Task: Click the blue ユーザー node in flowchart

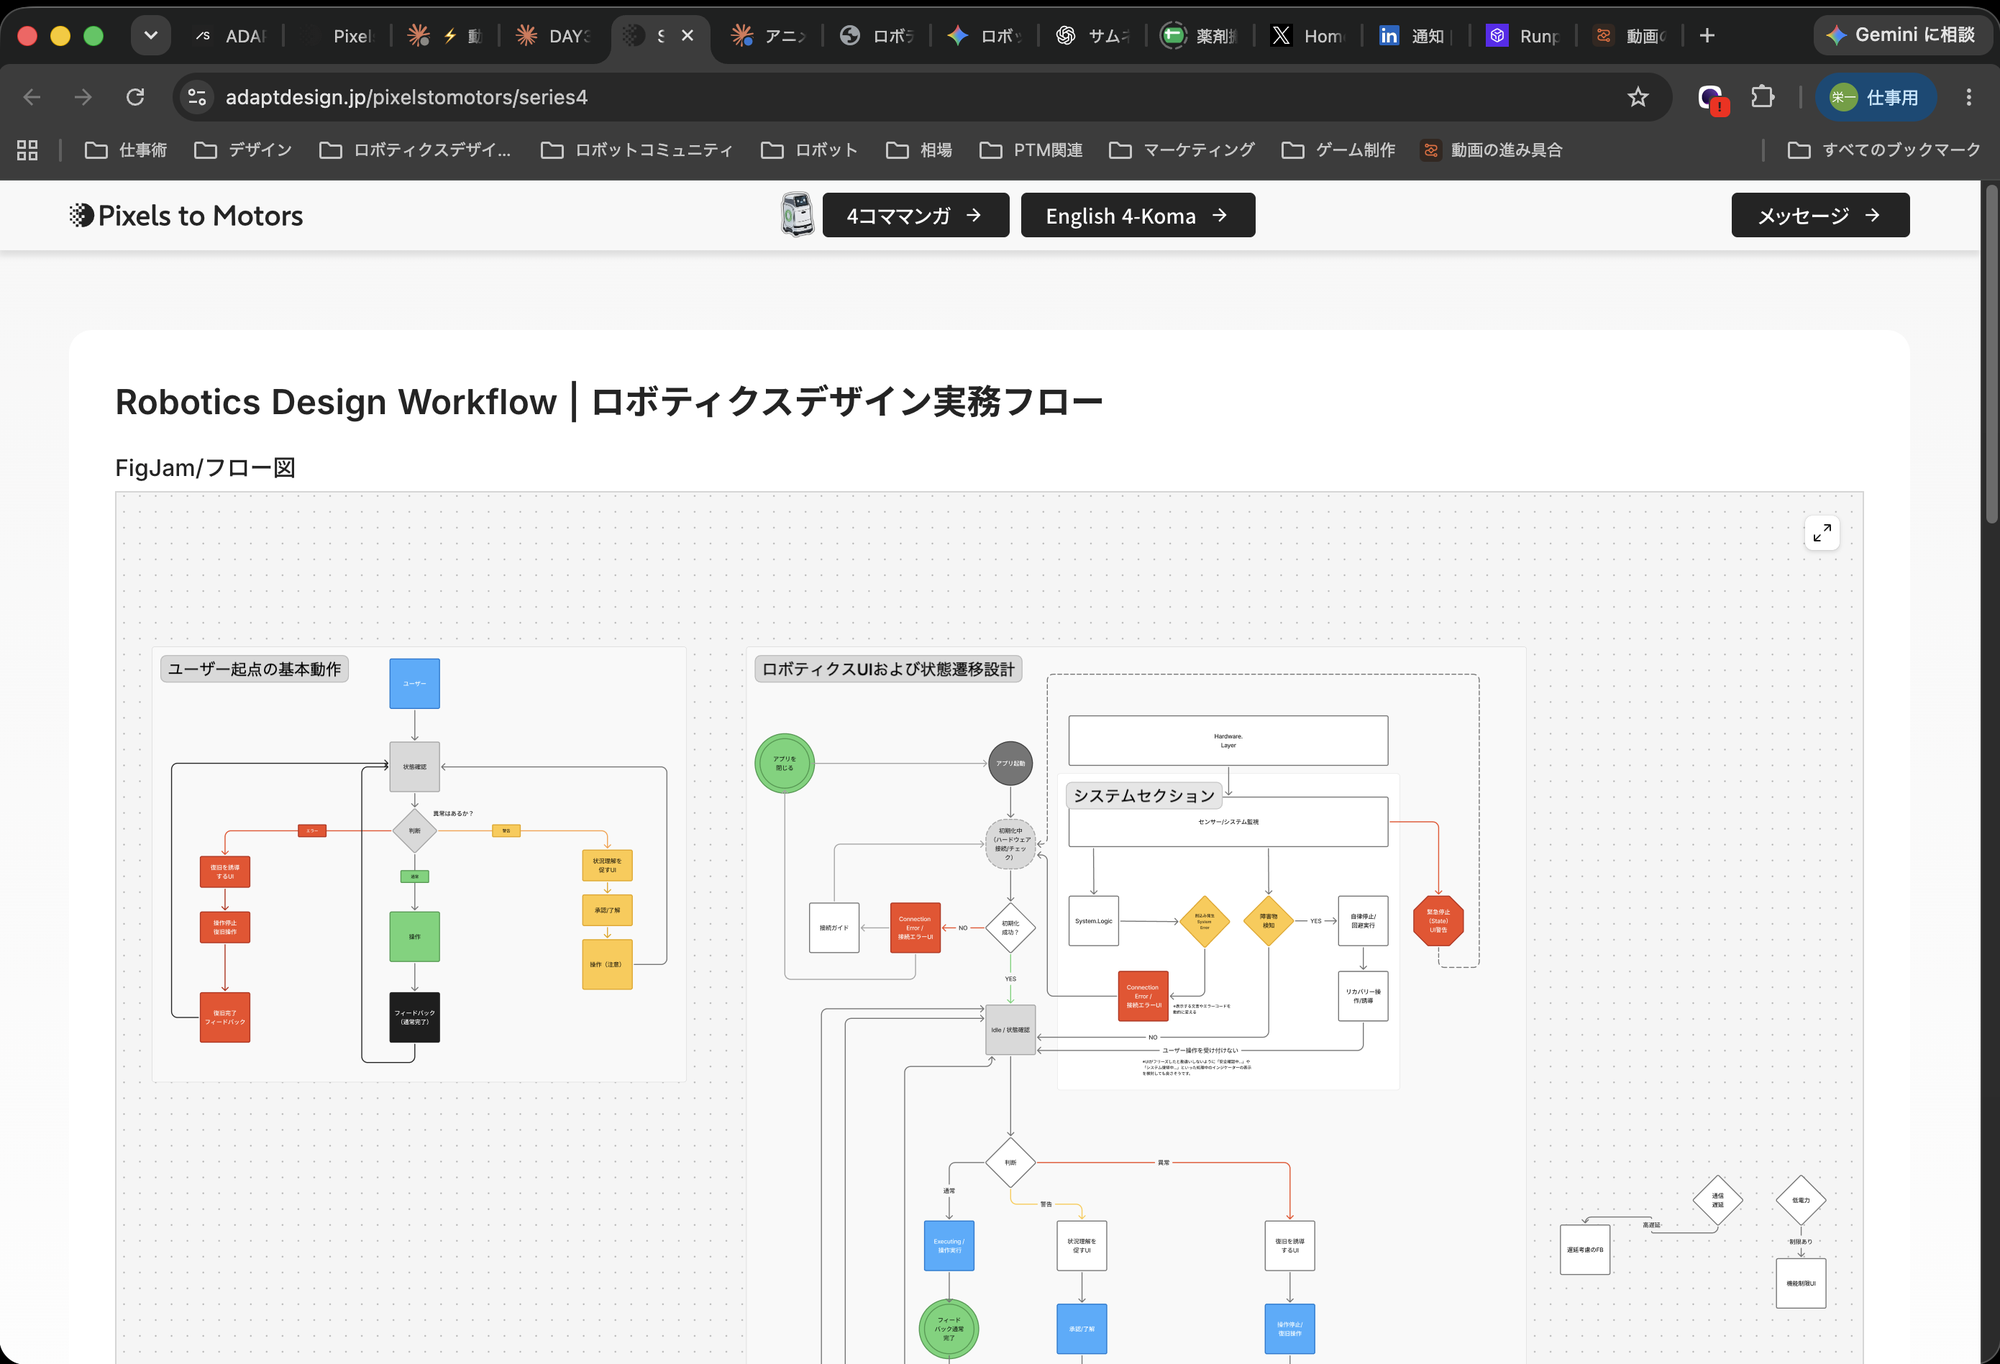Action: [x=414, y=684]
